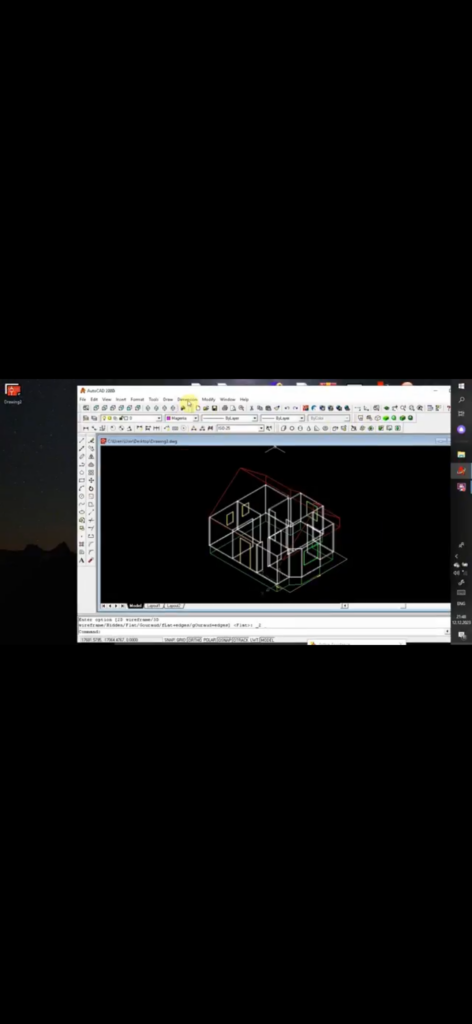Toggle ORTHO mode in status bar

(193, 640)
